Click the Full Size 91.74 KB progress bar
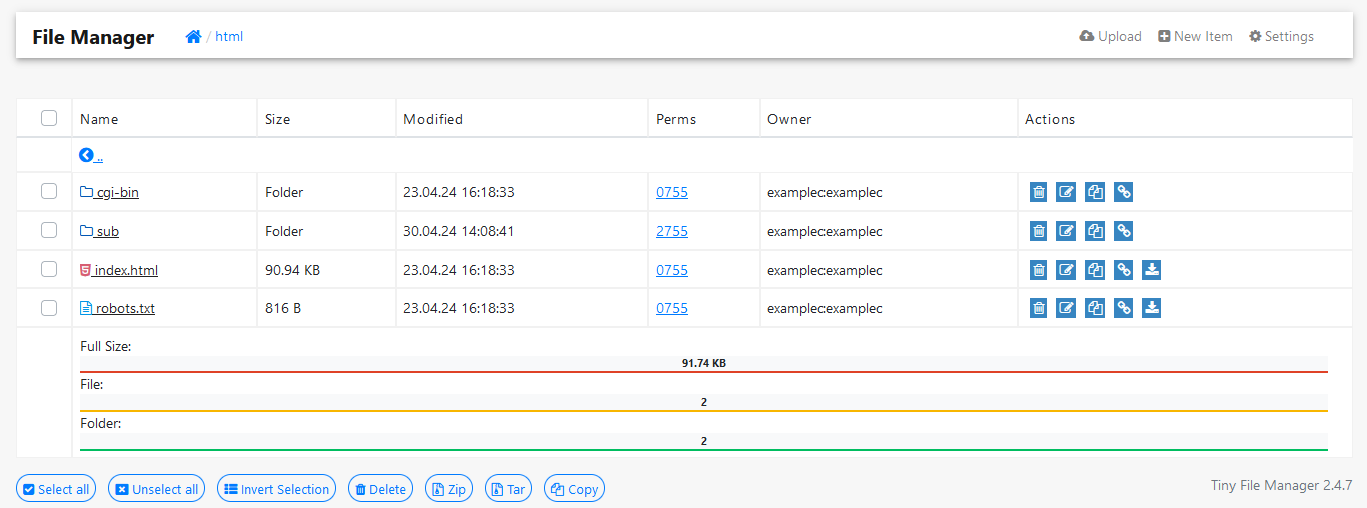The height and width of the screenshot is (508, 1367). tap(703, 364)
